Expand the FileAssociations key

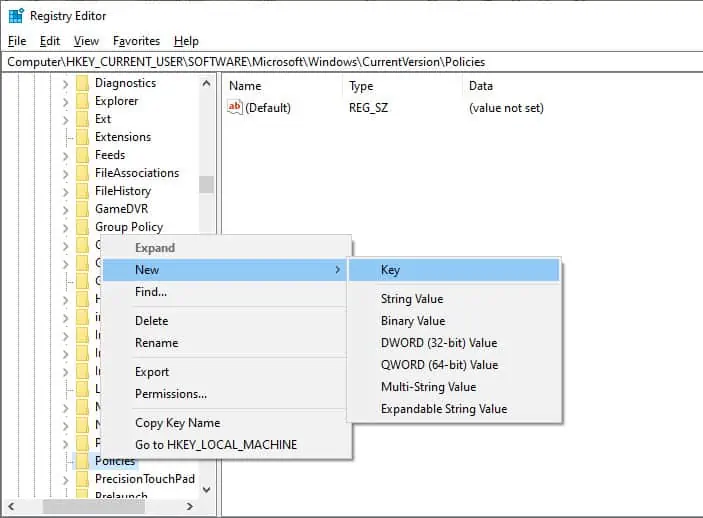click(x=65, y=174)
